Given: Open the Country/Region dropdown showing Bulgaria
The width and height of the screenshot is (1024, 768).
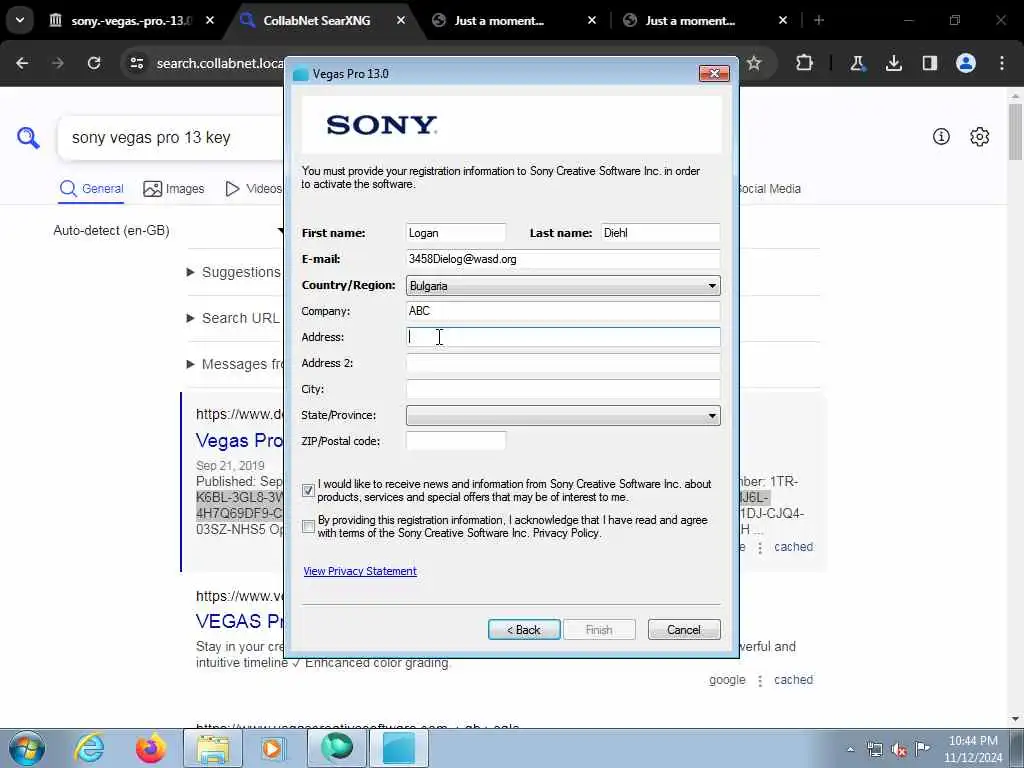Looking at the screenshot, I should point(563,285).
